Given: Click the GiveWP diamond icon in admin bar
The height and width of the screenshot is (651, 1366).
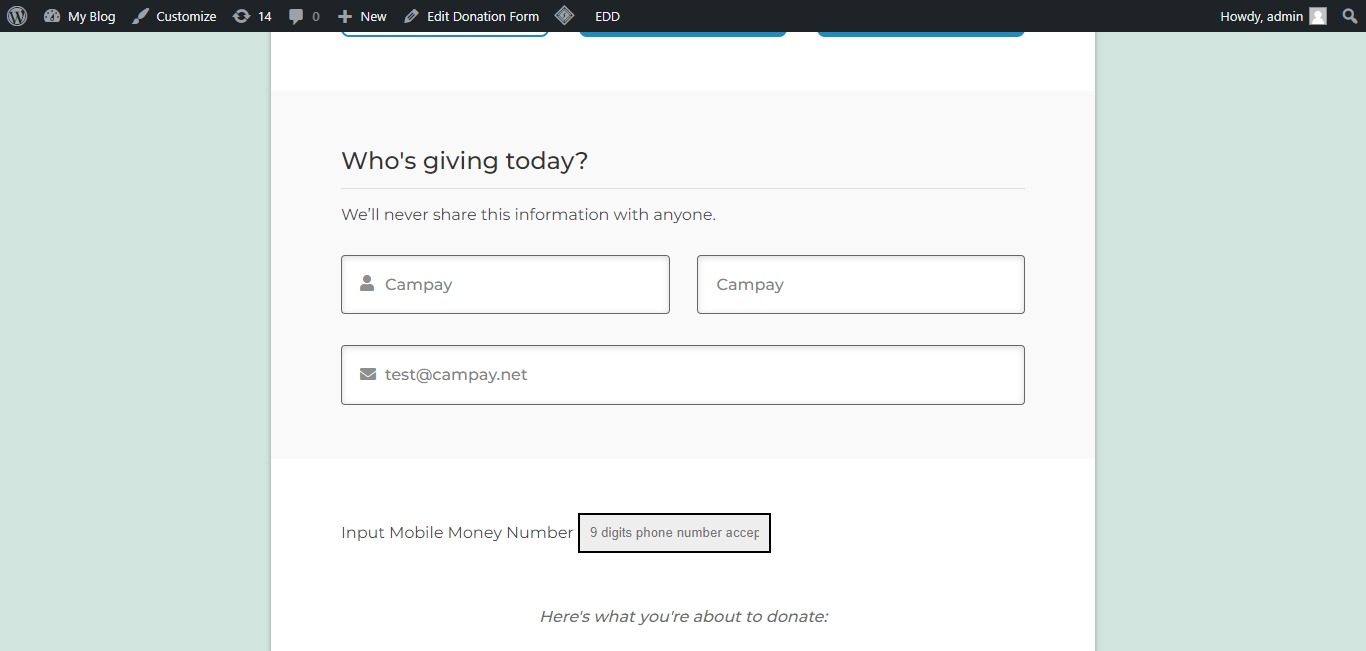Looking at the screenshot, I should coord(565,16).
